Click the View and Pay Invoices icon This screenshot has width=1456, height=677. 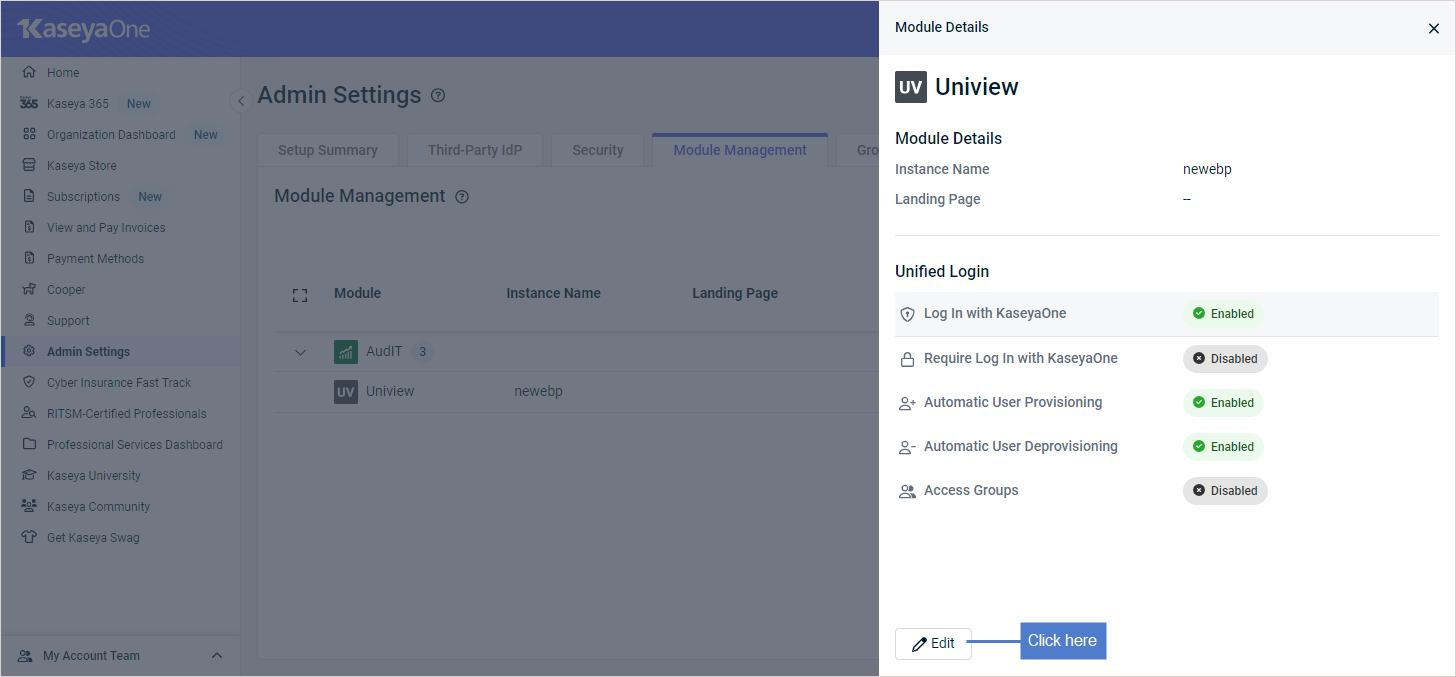(29, 227)
